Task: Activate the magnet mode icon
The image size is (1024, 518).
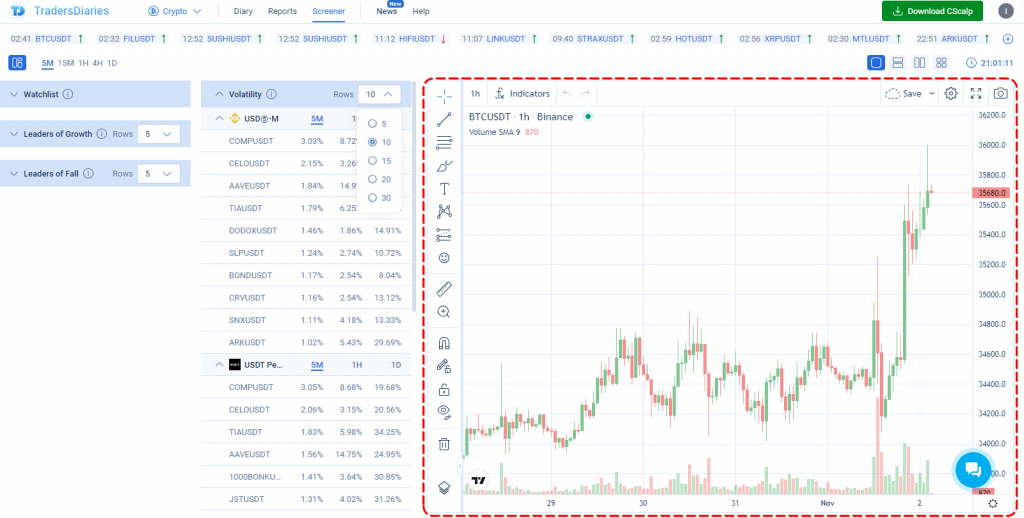Action: point(444,343)
